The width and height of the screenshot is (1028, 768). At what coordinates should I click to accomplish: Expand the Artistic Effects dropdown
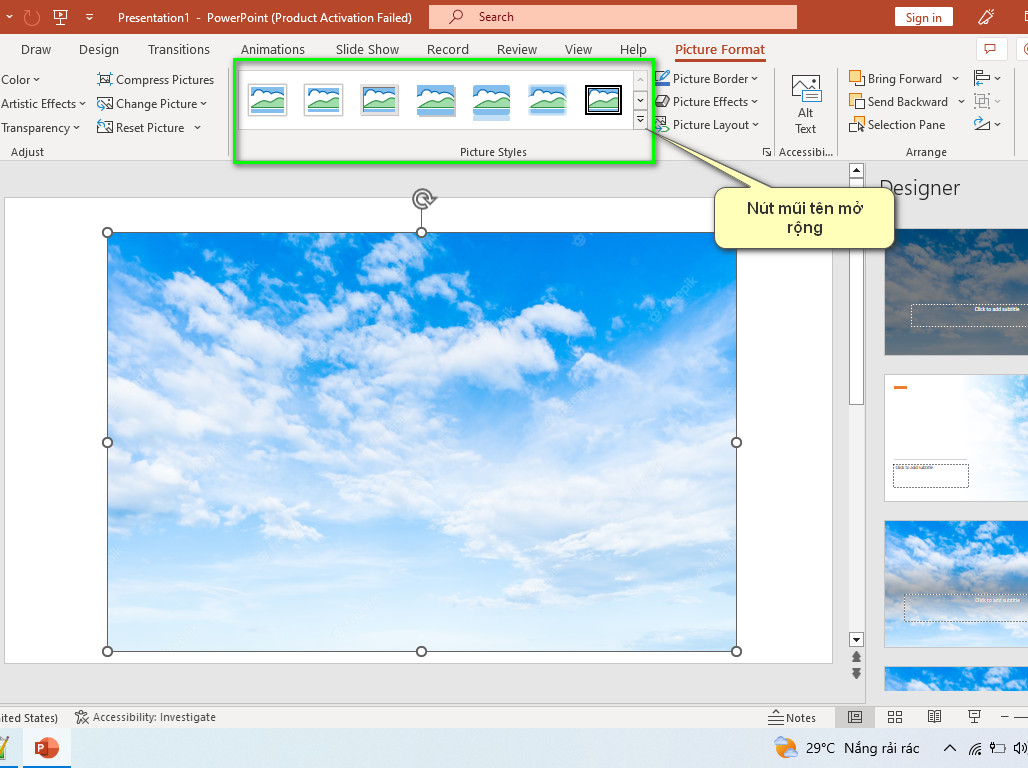(x=43, y=104)
